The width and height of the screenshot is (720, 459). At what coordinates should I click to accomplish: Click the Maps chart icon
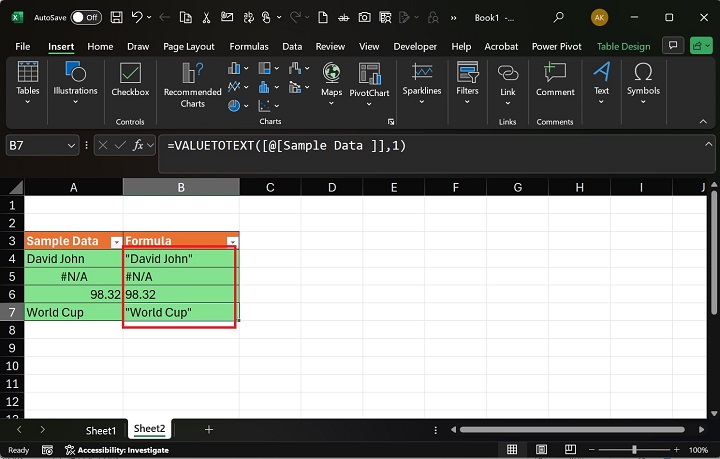pos(331,79)
